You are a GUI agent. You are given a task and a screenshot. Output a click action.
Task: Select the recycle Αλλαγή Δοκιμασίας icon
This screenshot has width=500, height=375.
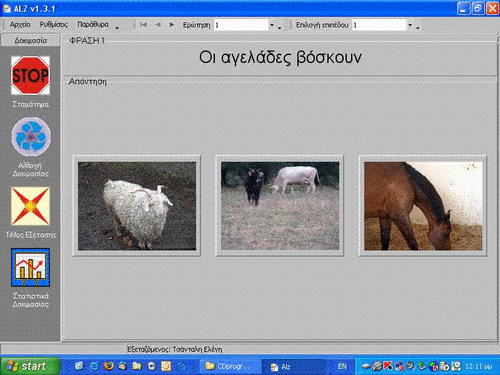tap(31, 137)
